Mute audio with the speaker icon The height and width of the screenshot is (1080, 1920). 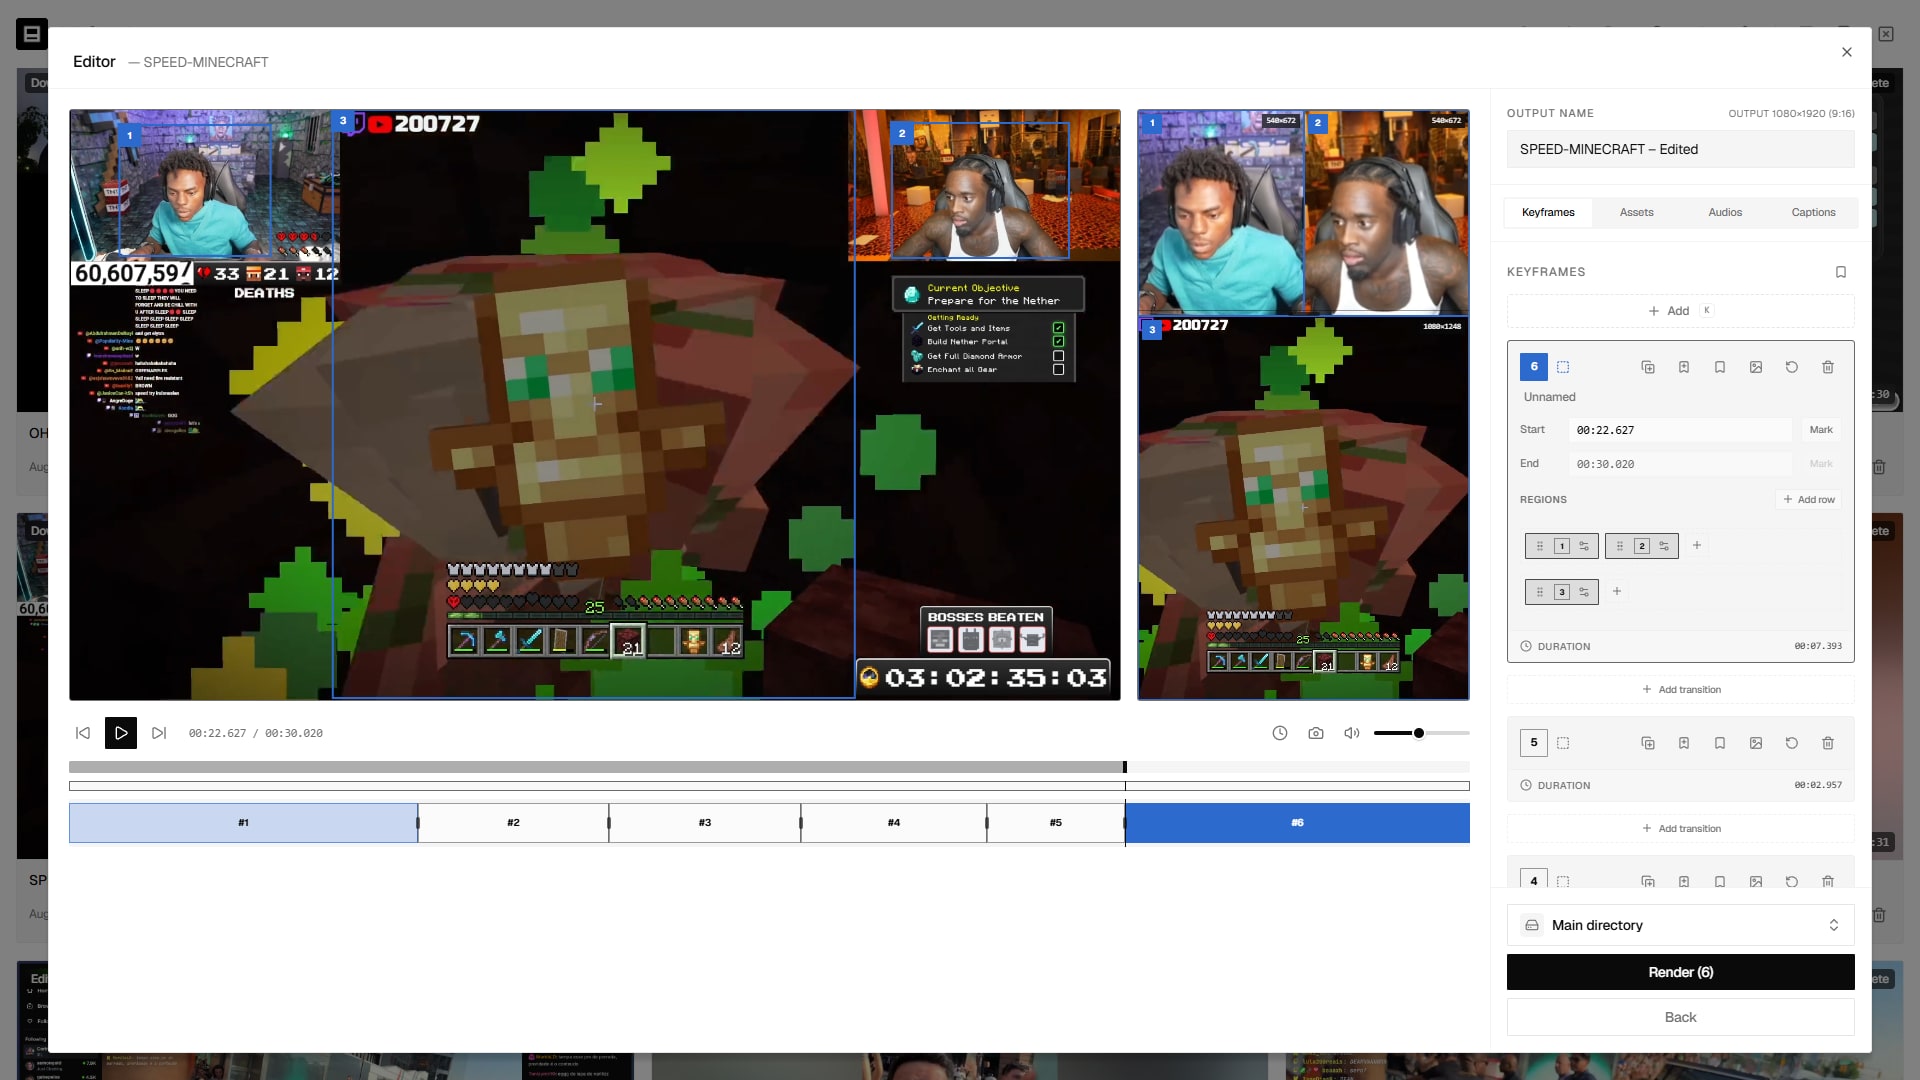[x=1352, y=733]
